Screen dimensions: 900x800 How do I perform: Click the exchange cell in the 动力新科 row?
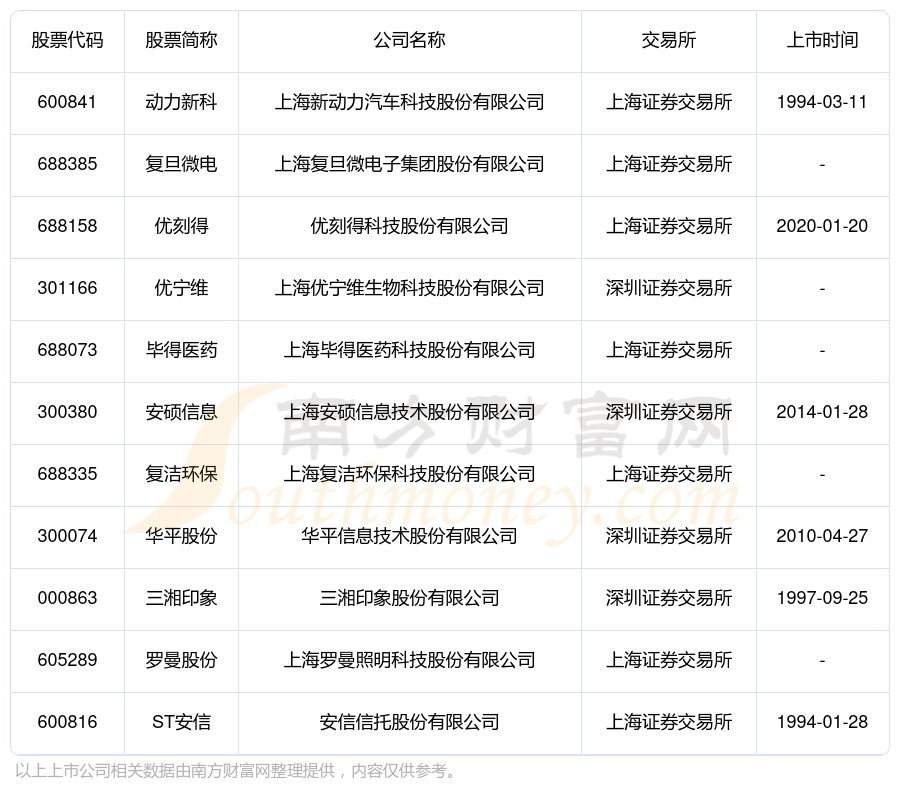pos(669,102)
